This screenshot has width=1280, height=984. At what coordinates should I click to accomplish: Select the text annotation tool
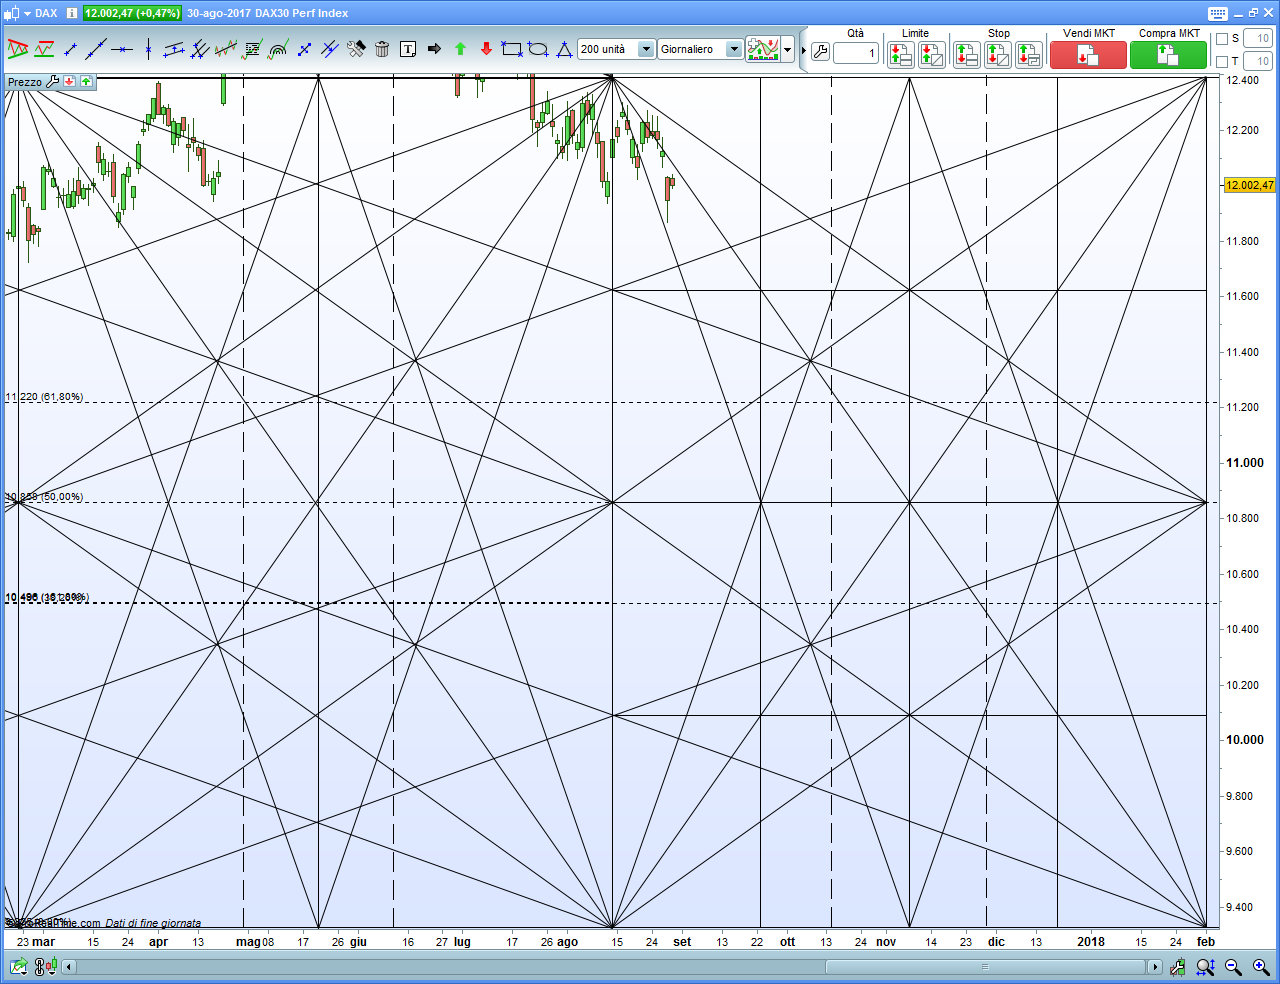(408, 49)
